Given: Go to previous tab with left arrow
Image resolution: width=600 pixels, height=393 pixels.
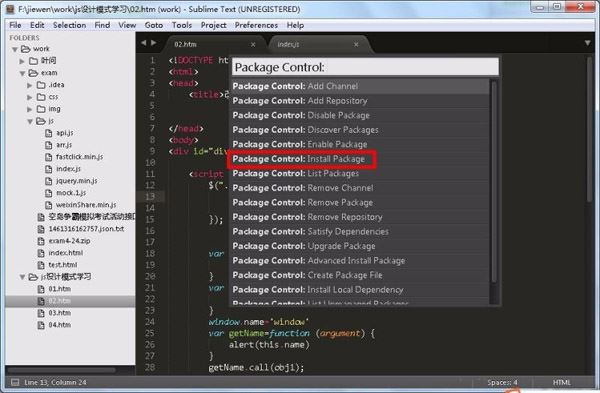Looking at the screenshot, I should pos(143,43).
